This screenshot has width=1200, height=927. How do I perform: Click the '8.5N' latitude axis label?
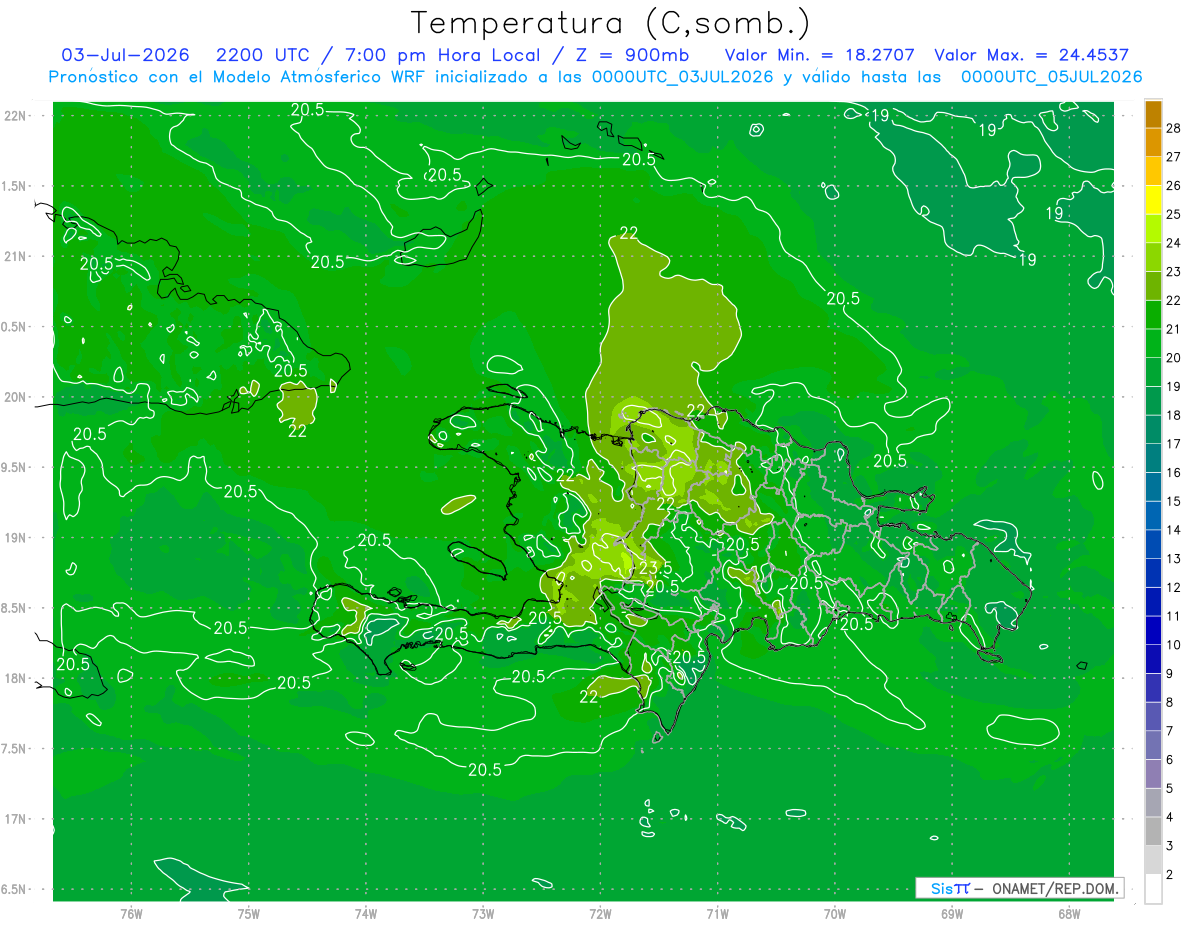(14, 608)
